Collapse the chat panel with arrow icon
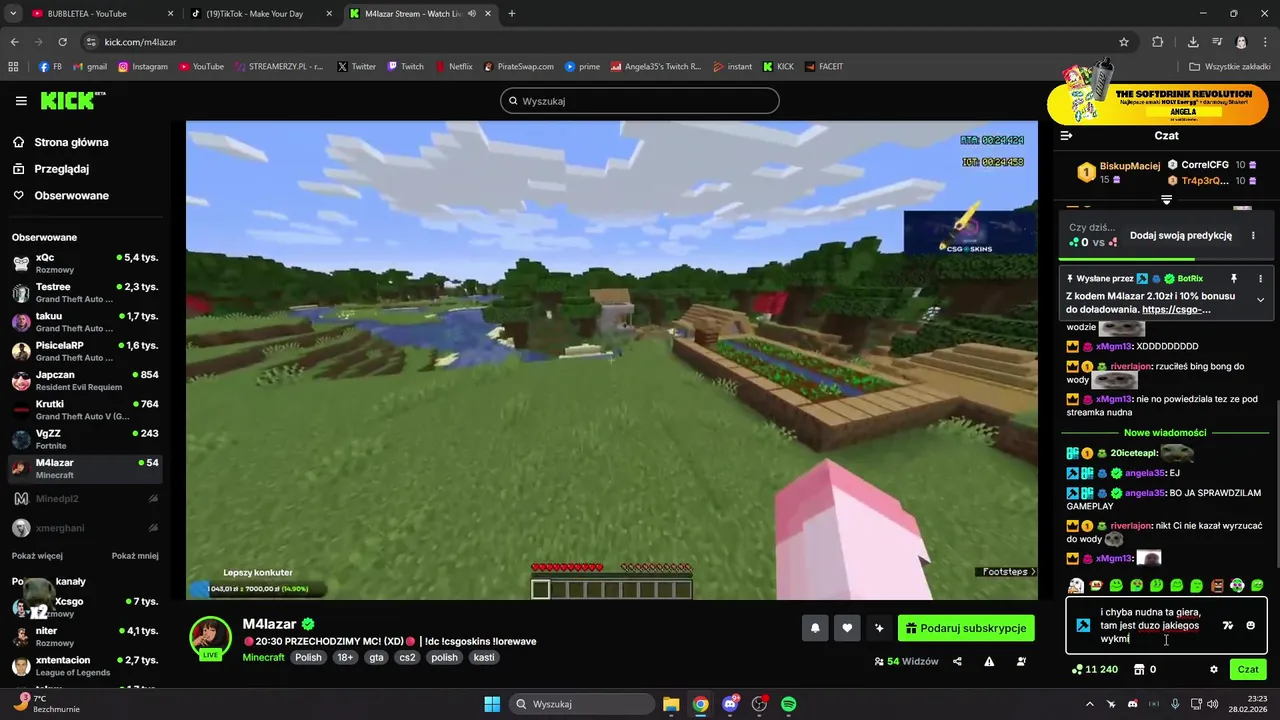Image resolution: width=1280 pixels, height=720 pixels. tap(1066, 135)
